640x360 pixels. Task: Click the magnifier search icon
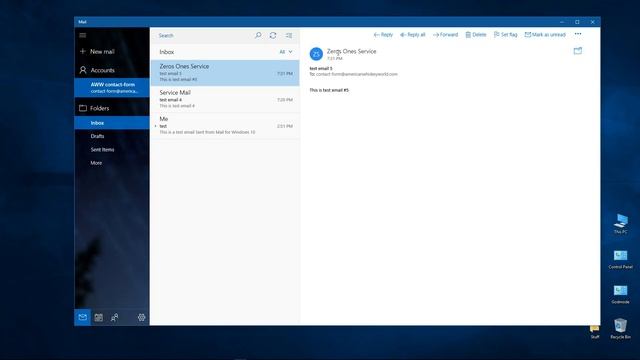point(258,36)
